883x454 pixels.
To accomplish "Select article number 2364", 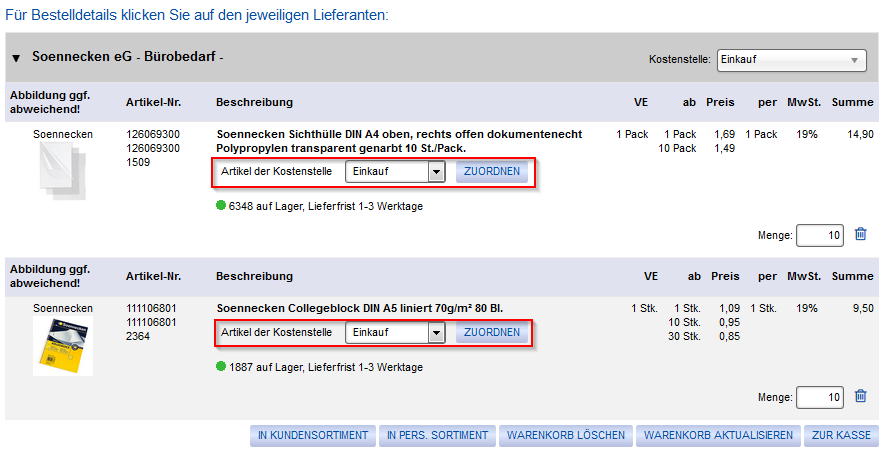I will tap(138, 336).
